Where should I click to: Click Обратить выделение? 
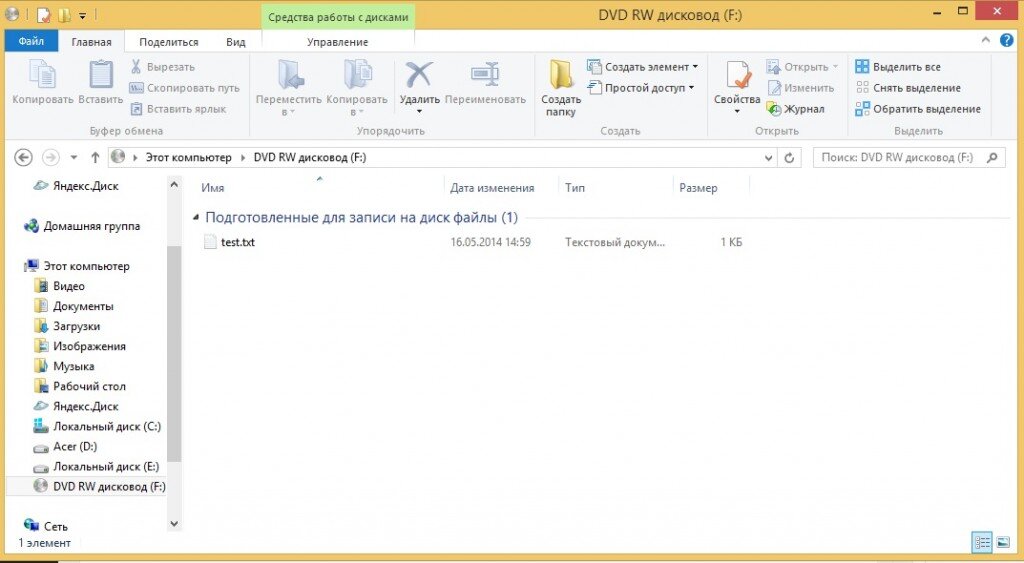(x=918, y=109)
